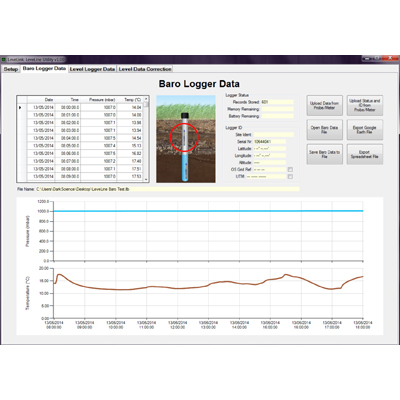400x400 pixels.
Task: Open the Level Logger Data tab
Action: pyautogui.click(x=92, y=69)
